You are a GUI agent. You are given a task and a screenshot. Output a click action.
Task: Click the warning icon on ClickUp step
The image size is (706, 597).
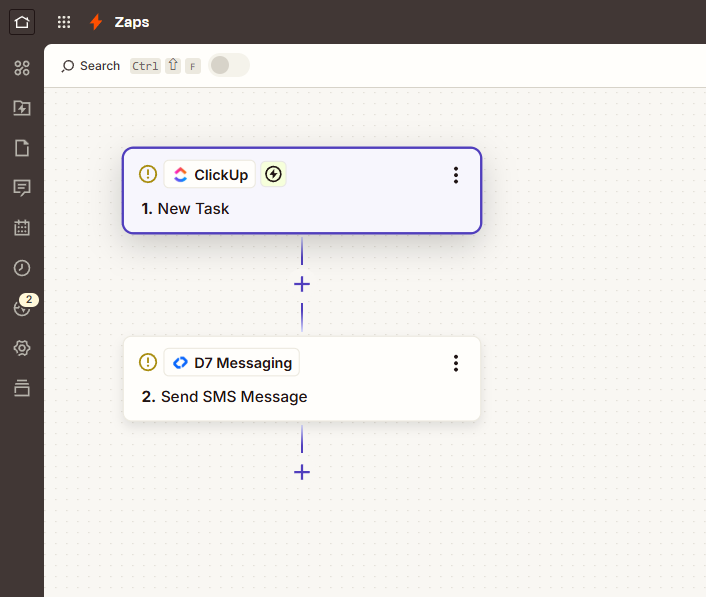pyautogui.click(x=148, y=174)
